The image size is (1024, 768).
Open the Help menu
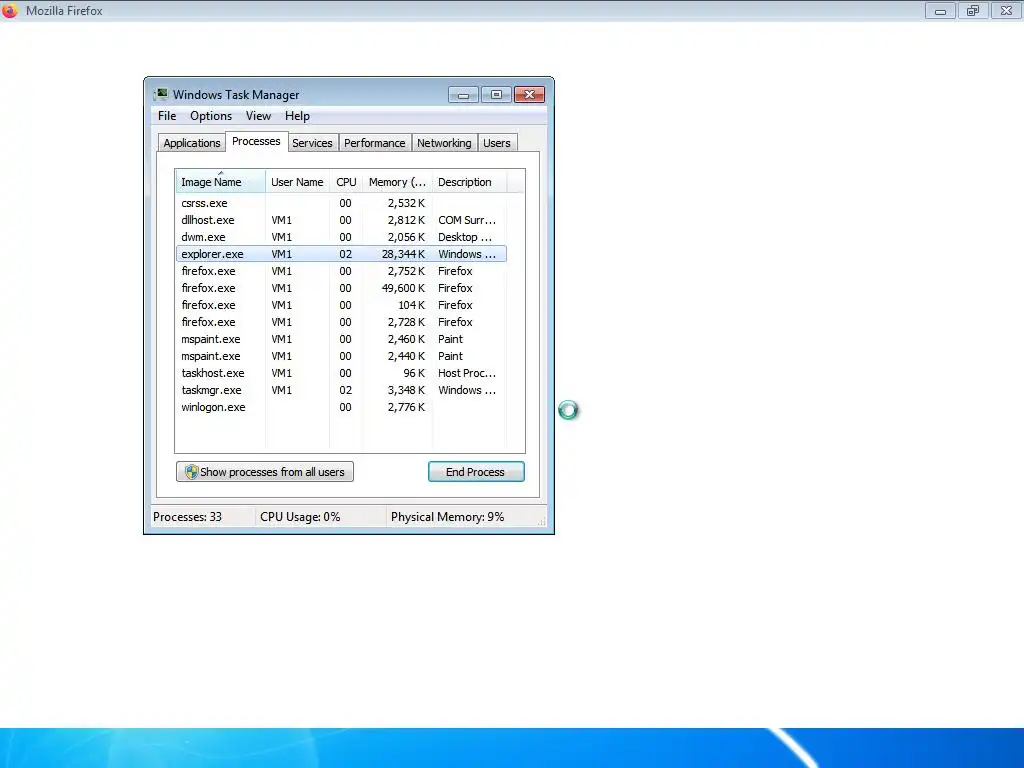(x=297, y=116)
